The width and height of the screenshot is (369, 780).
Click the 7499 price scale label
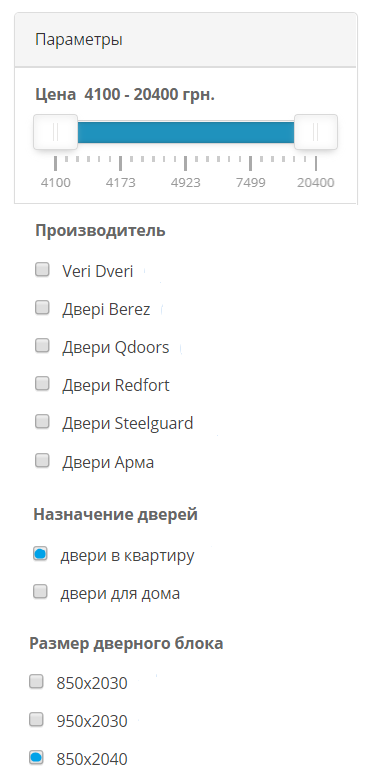click(251, 183)
